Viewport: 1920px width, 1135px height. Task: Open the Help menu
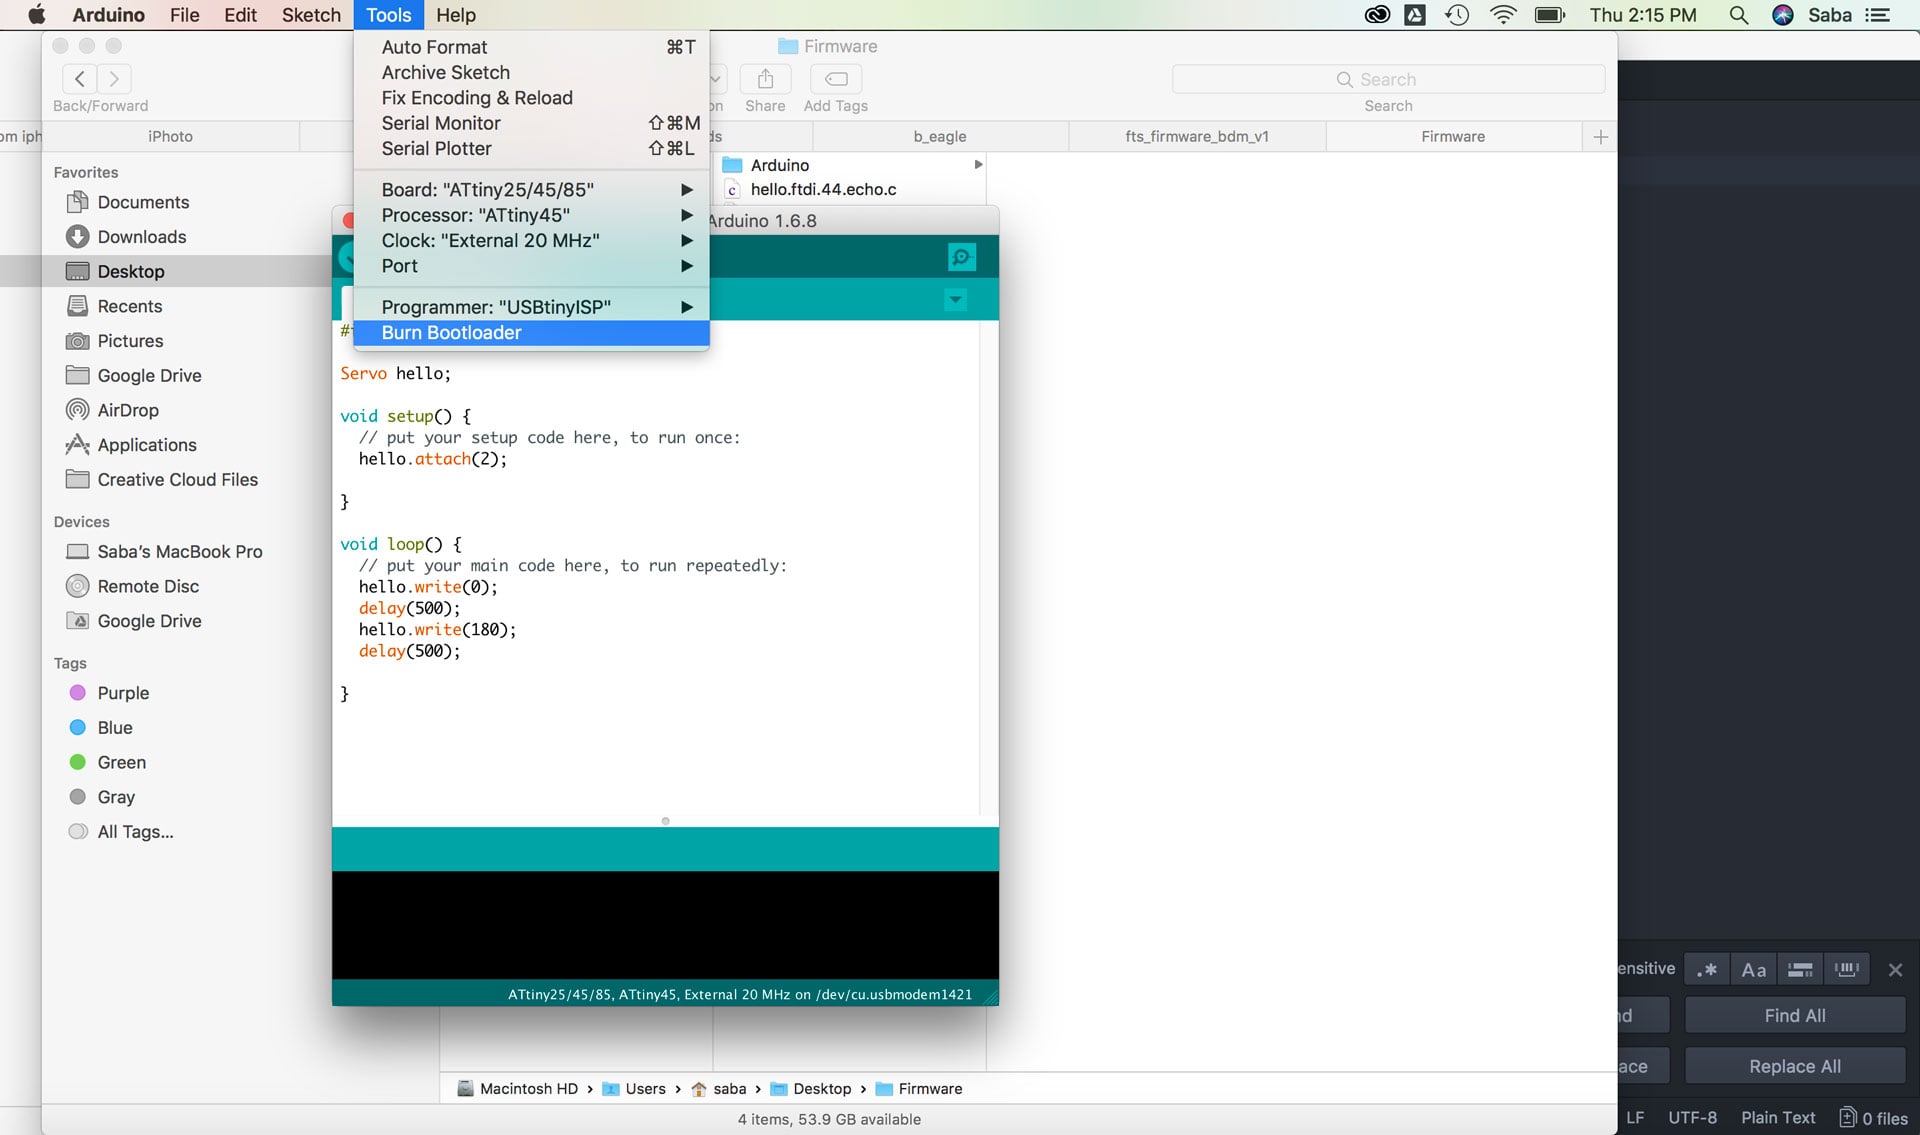(x=456, y=15)
